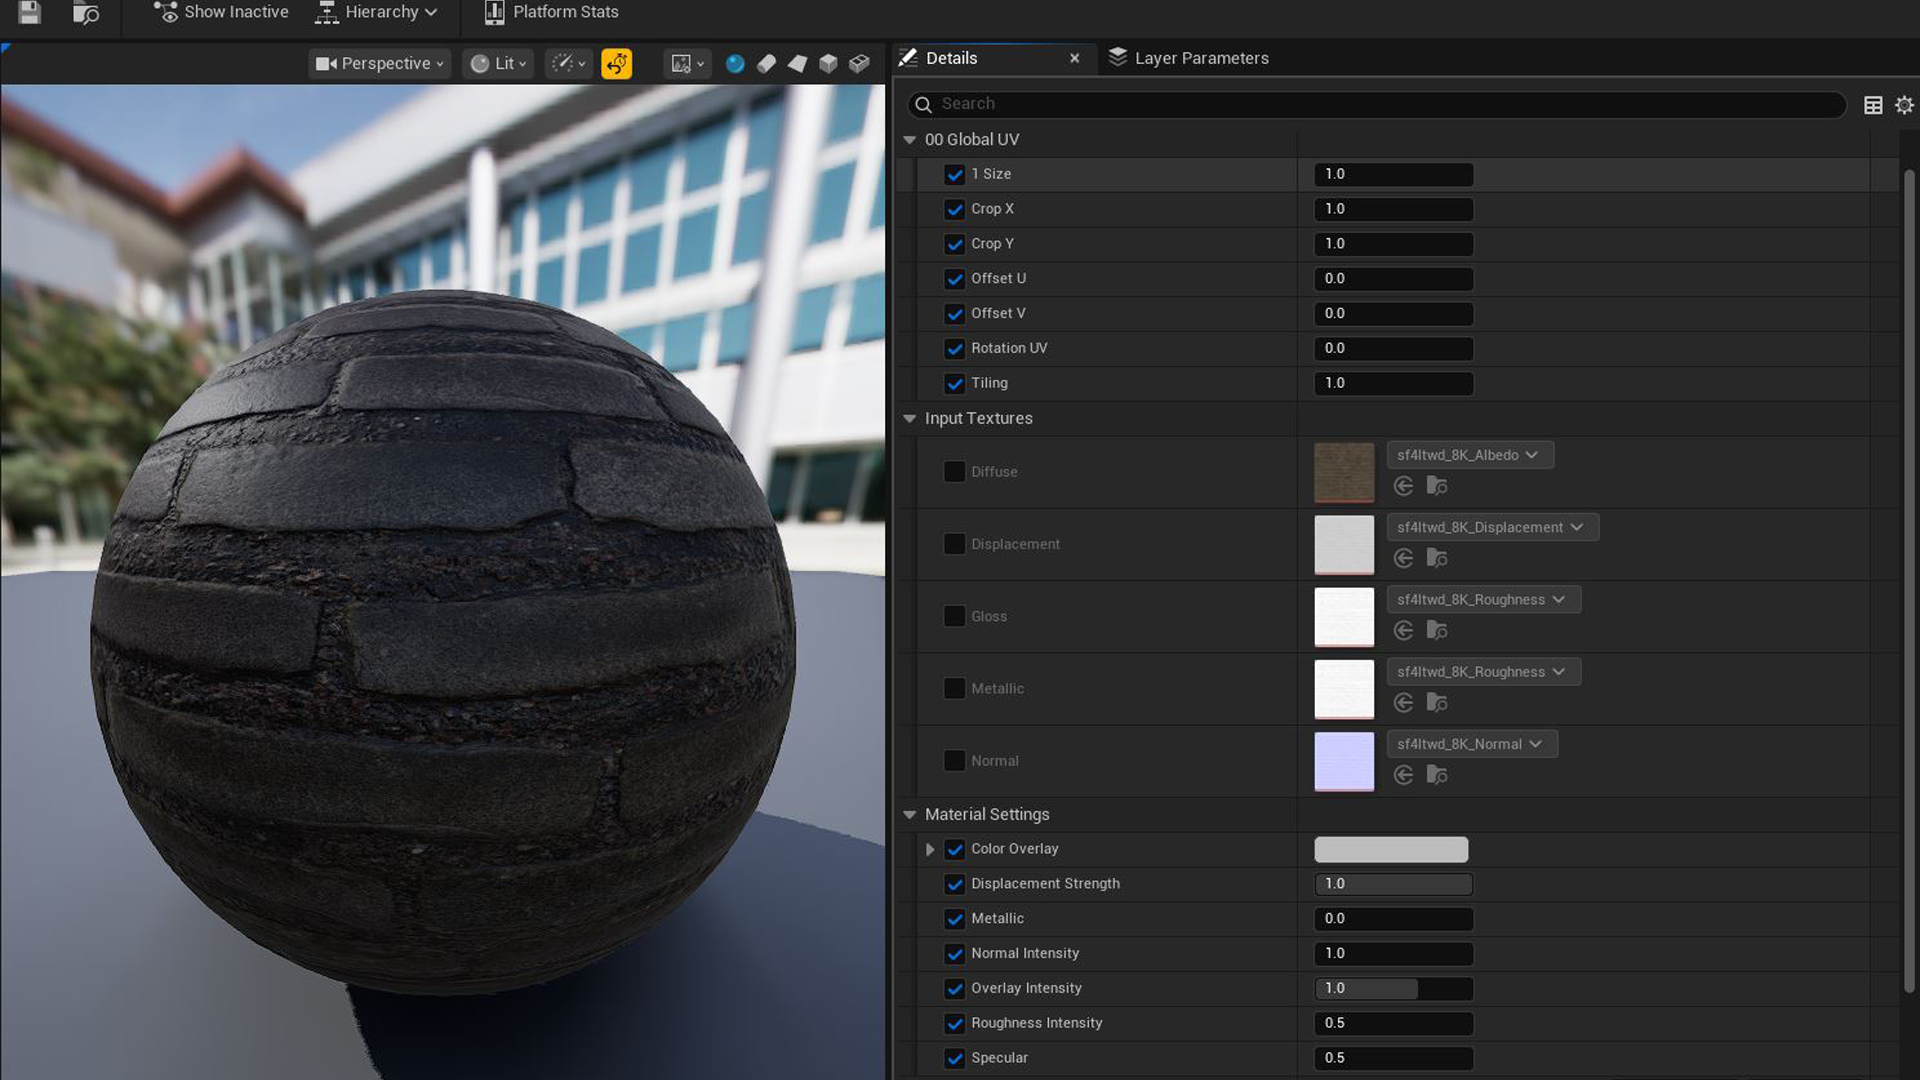Select the cylinder preview mesh icon
The height and width of the screenshot is (1080, 1920).
click(x=766, y=64)
